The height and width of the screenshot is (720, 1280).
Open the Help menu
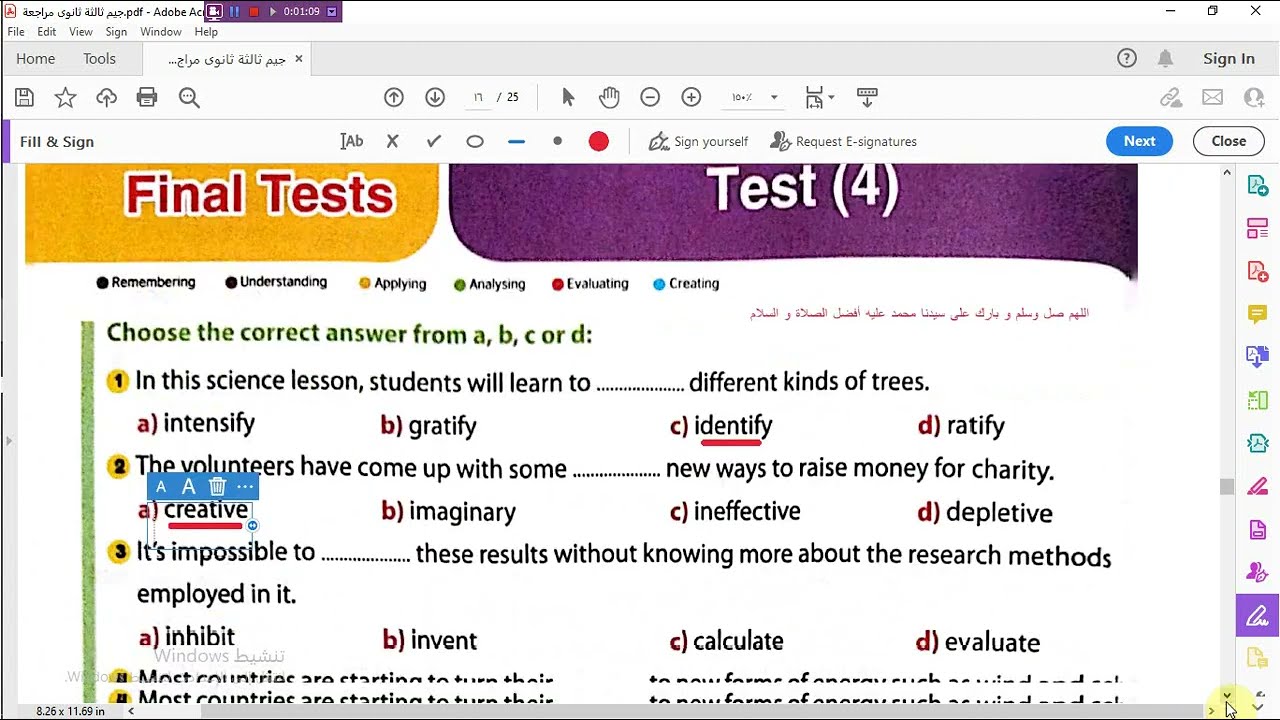point(206,32)
